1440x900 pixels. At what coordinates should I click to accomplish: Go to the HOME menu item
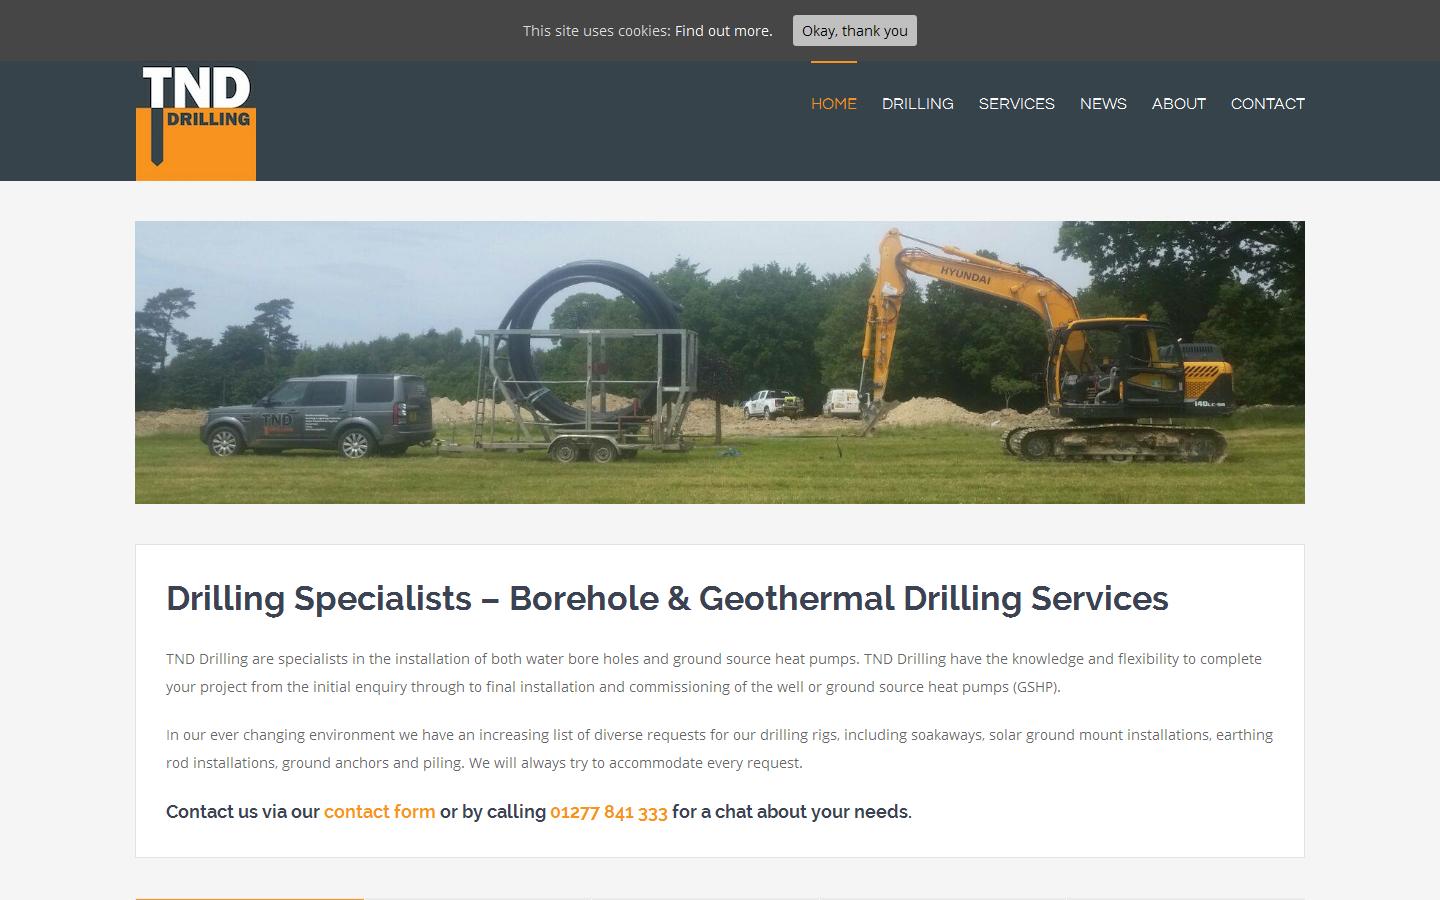click(x=834, y=104)
